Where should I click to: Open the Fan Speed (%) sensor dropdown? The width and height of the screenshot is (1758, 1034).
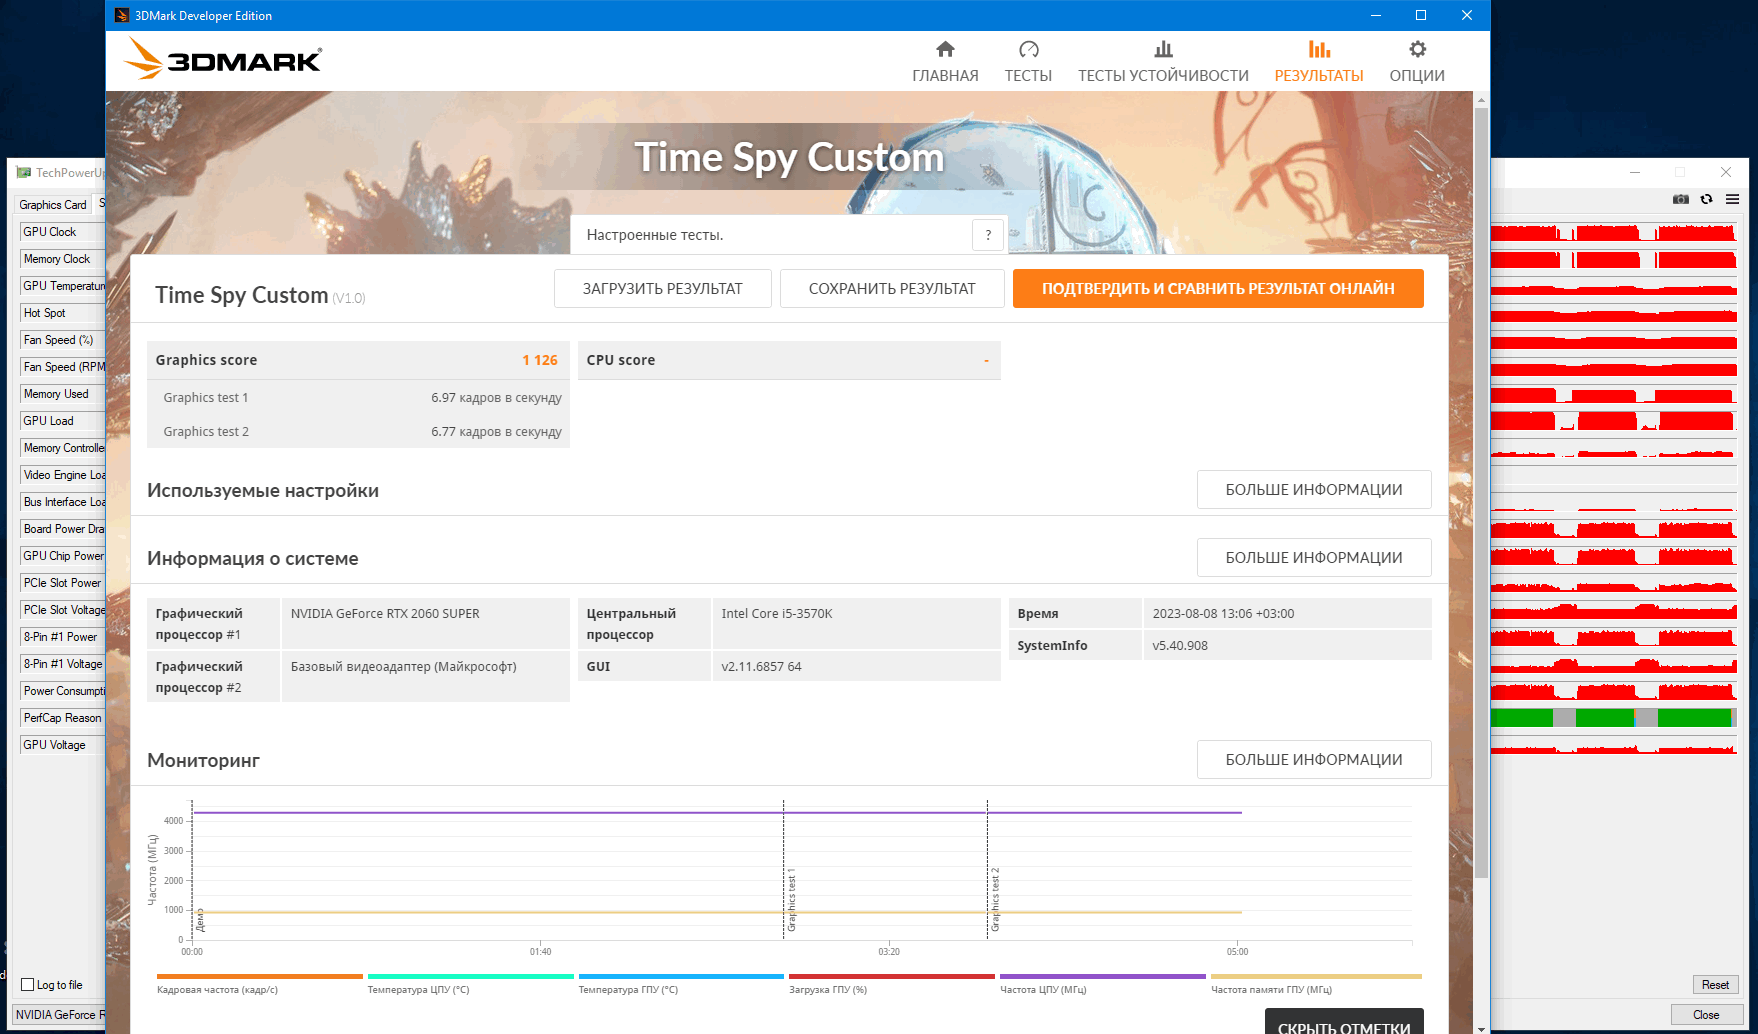62,340
